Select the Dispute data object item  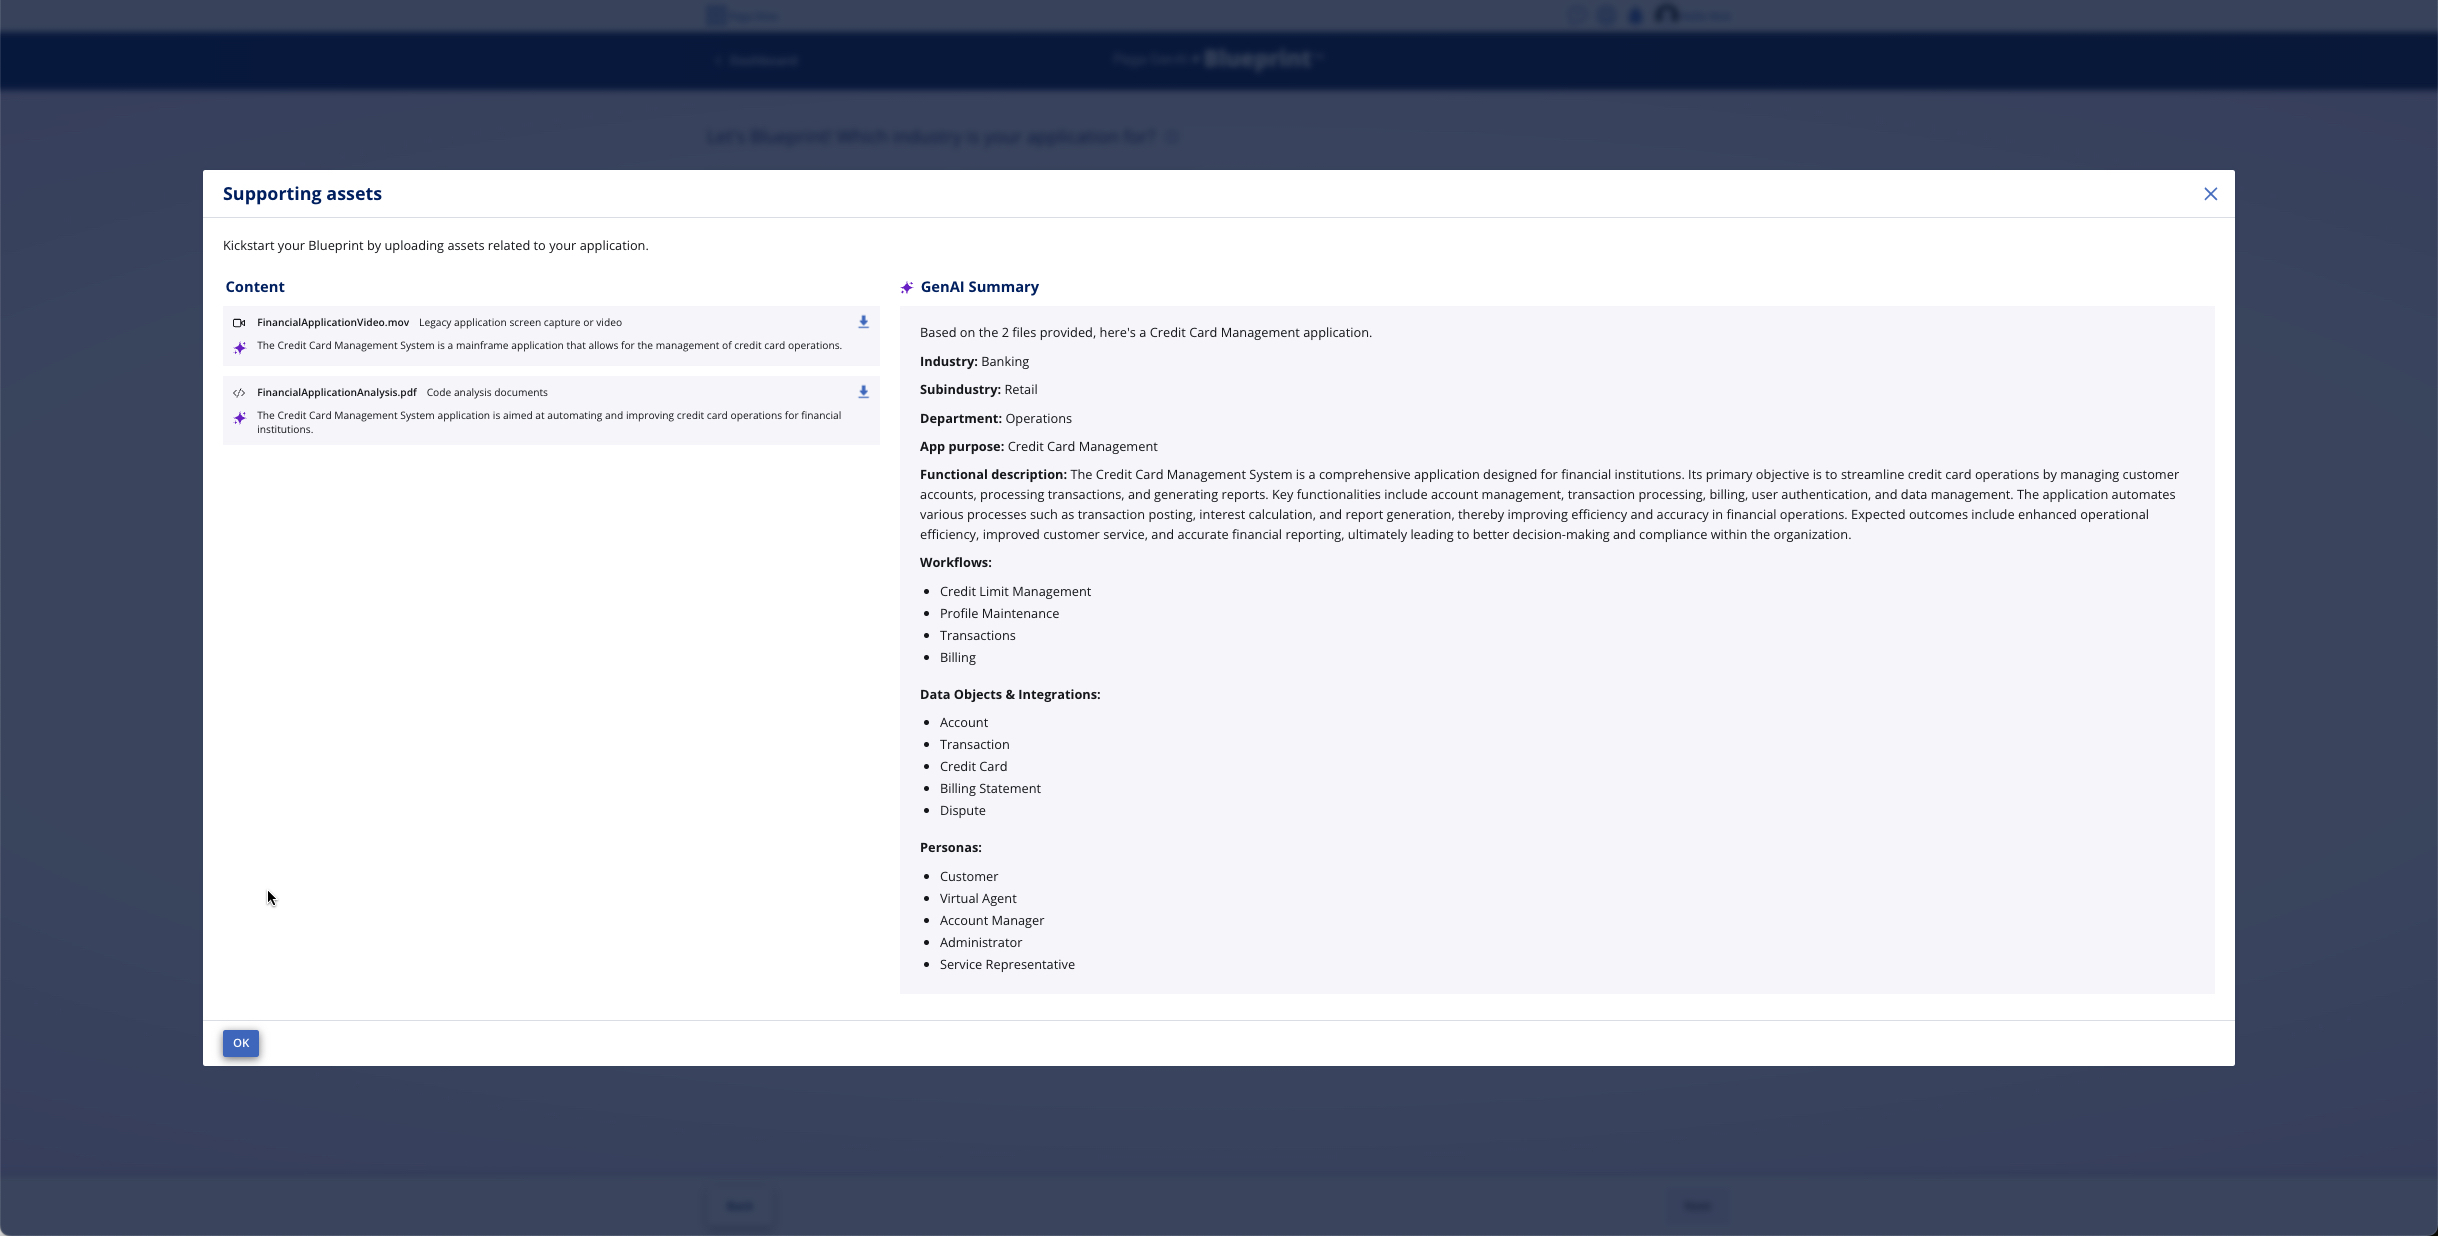(x=962, y=811)
